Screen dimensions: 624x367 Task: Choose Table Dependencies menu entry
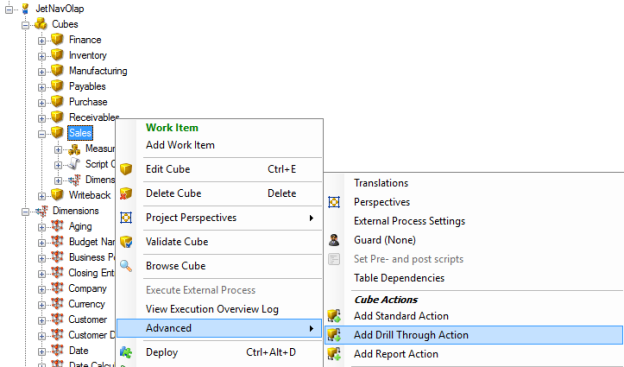[399, 278]
